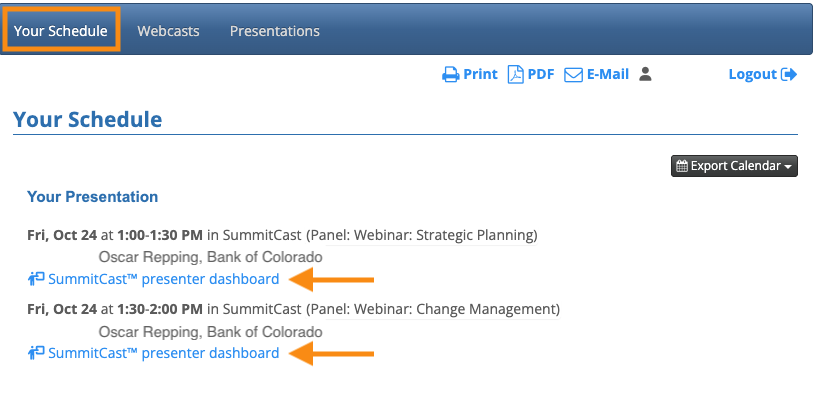Open SummitCast presenter dashboard for Strategic Planning
Viewport: 813px width, 410px height.
[164, 279]
